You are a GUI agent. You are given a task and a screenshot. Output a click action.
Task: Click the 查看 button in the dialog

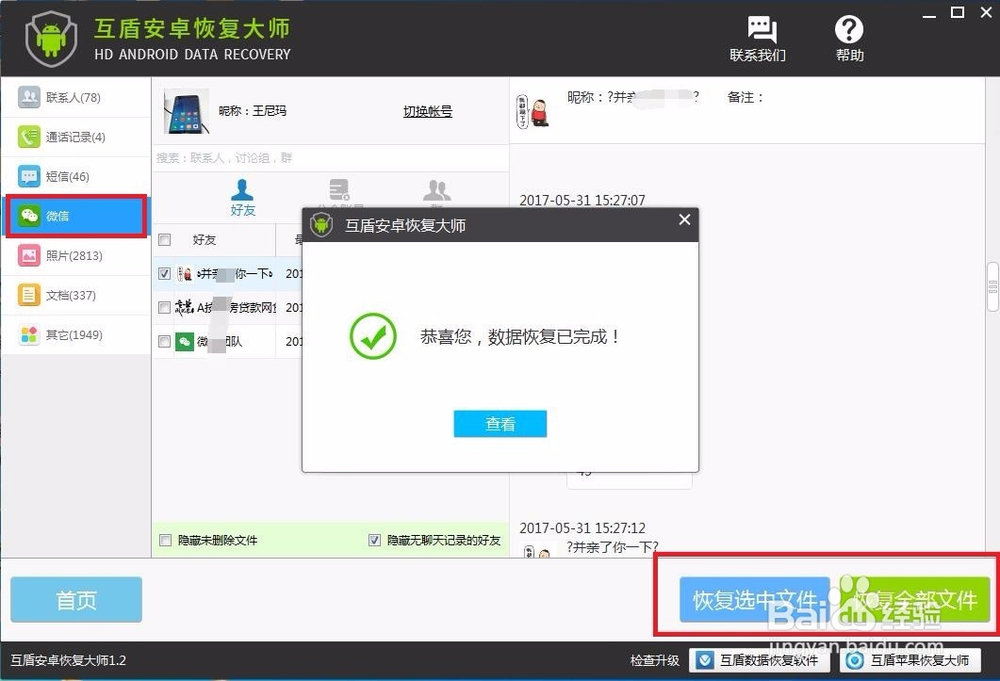500,423
